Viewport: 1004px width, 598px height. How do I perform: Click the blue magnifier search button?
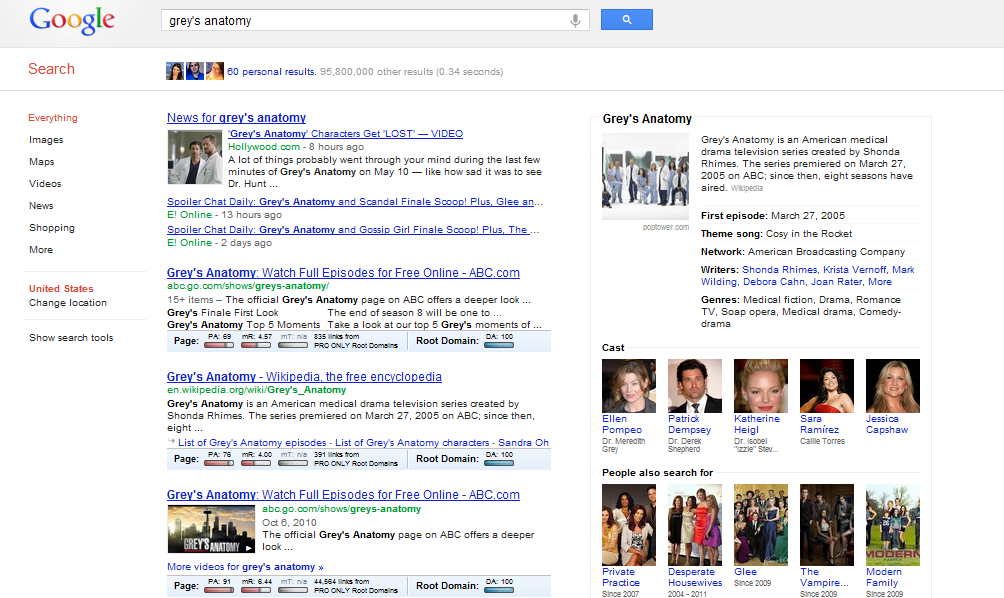(626, 19)
